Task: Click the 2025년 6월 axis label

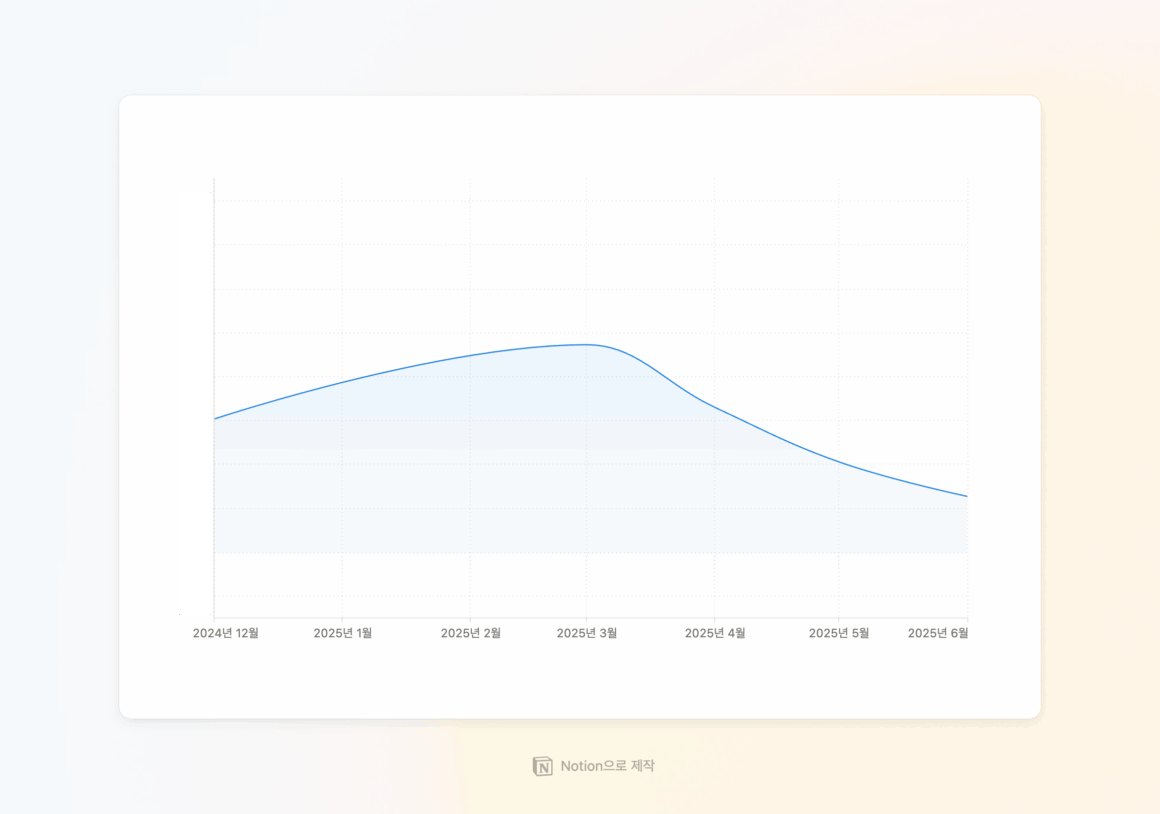Action: (937, 633)
